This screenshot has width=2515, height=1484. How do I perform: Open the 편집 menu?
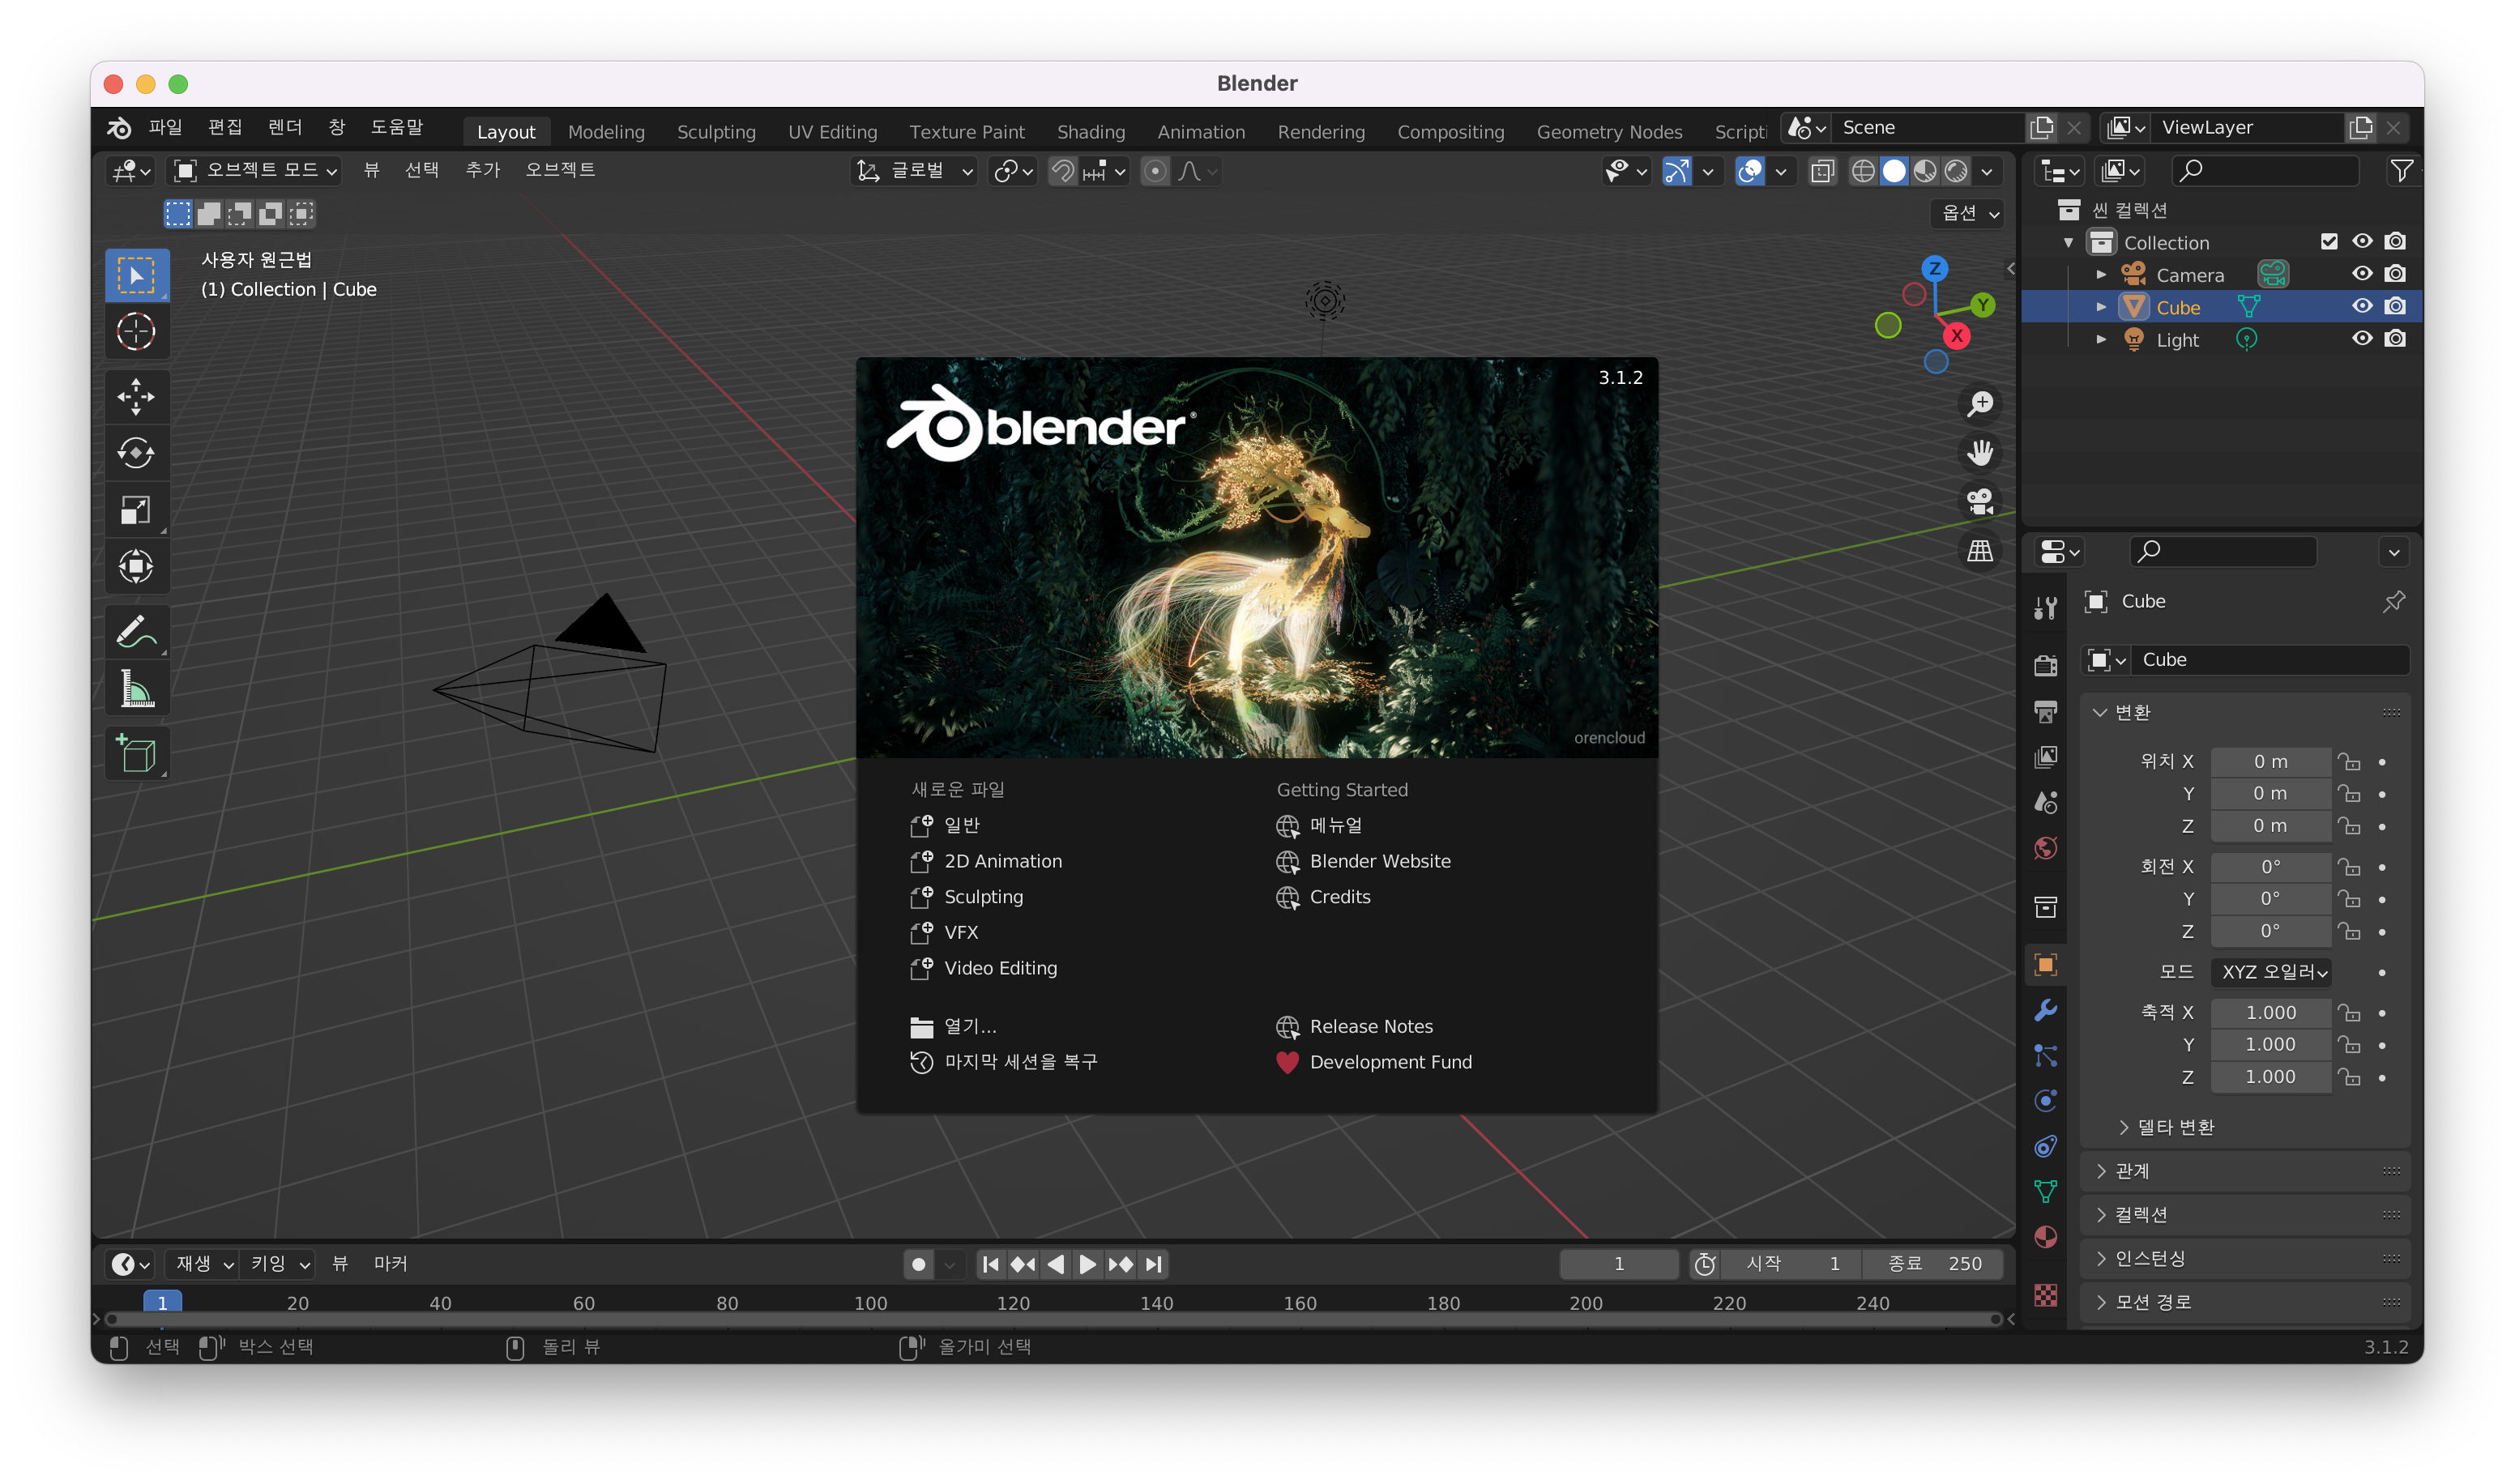tap(225, 128)
